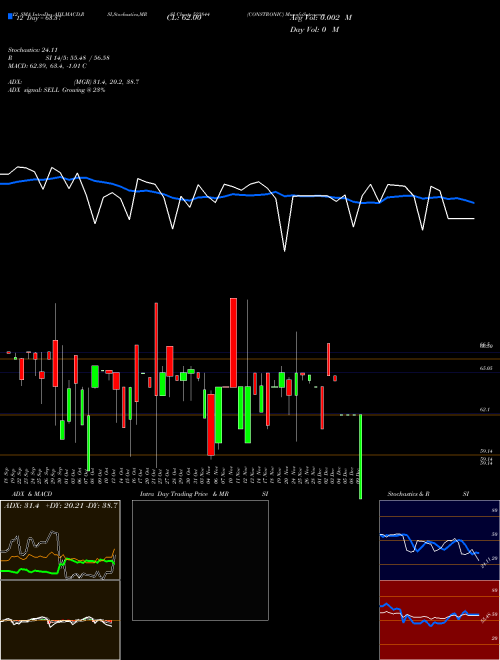Click the blue SMA legend square
The image size is (500, 660).
(10, 16)
